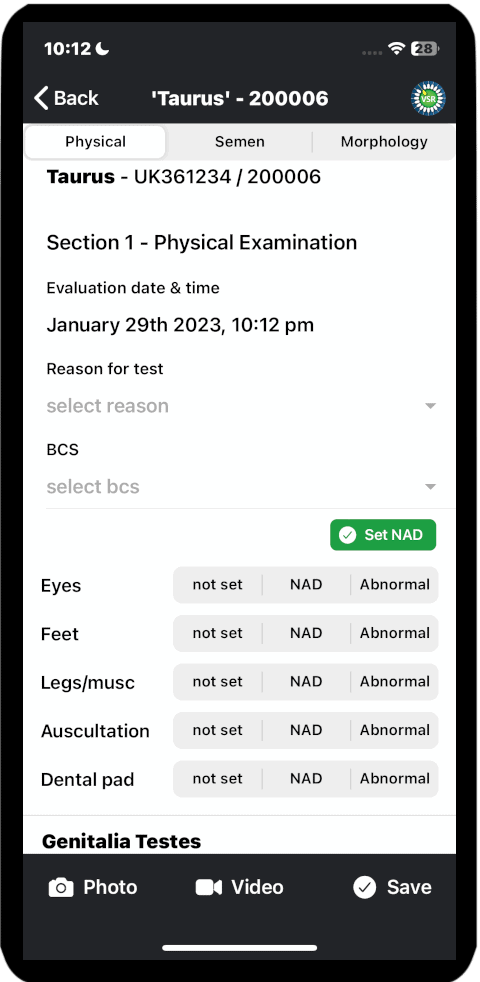Mark Dental pad as Abnormal
The image size is (480, 982).
[395, 778]
